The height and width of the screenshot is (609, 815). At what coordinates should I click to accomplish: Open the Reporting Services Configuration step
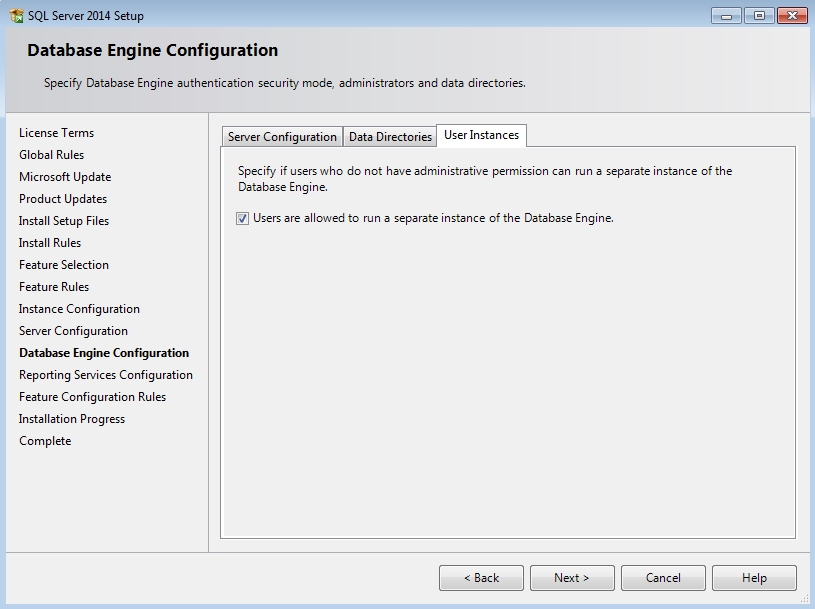point(105,374)
